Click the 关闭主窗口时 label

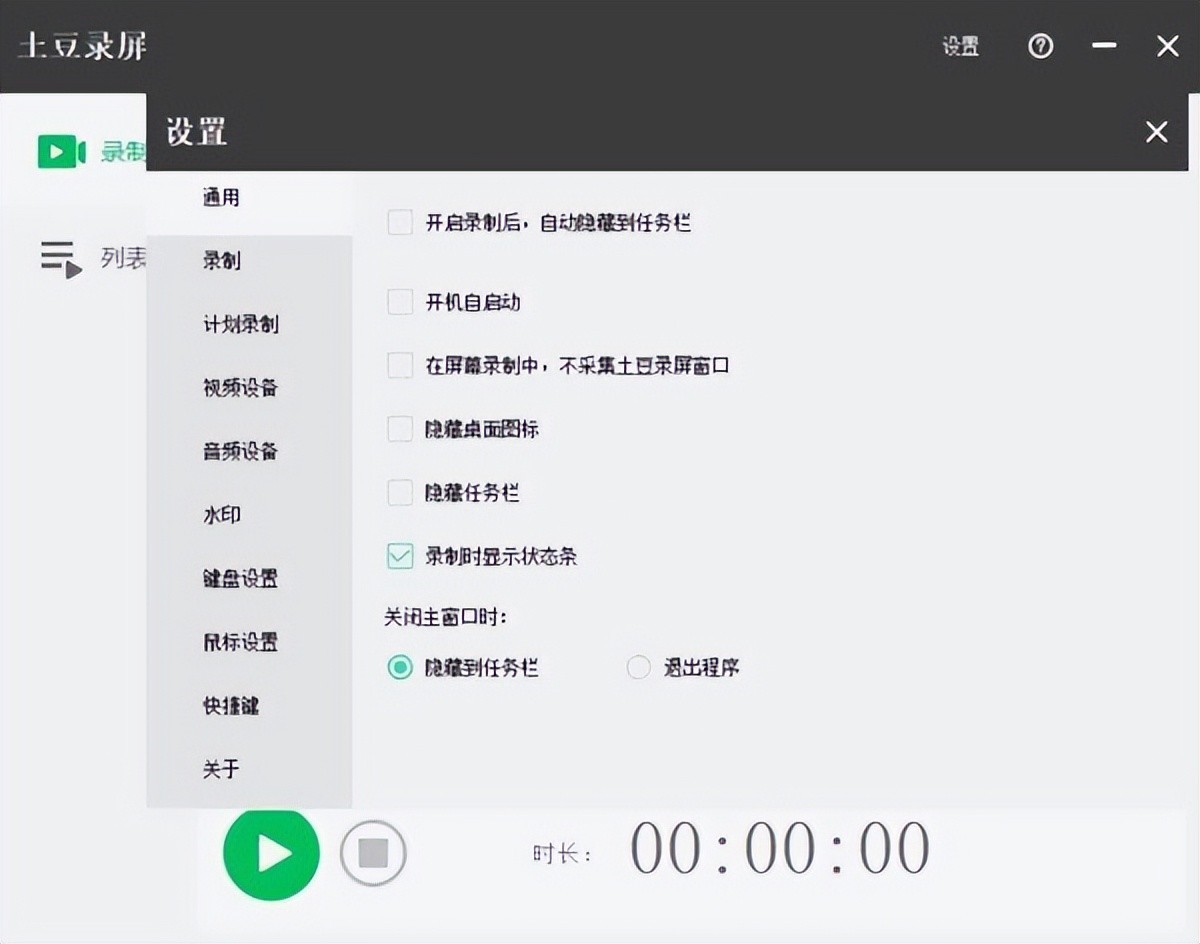(445, 617)
